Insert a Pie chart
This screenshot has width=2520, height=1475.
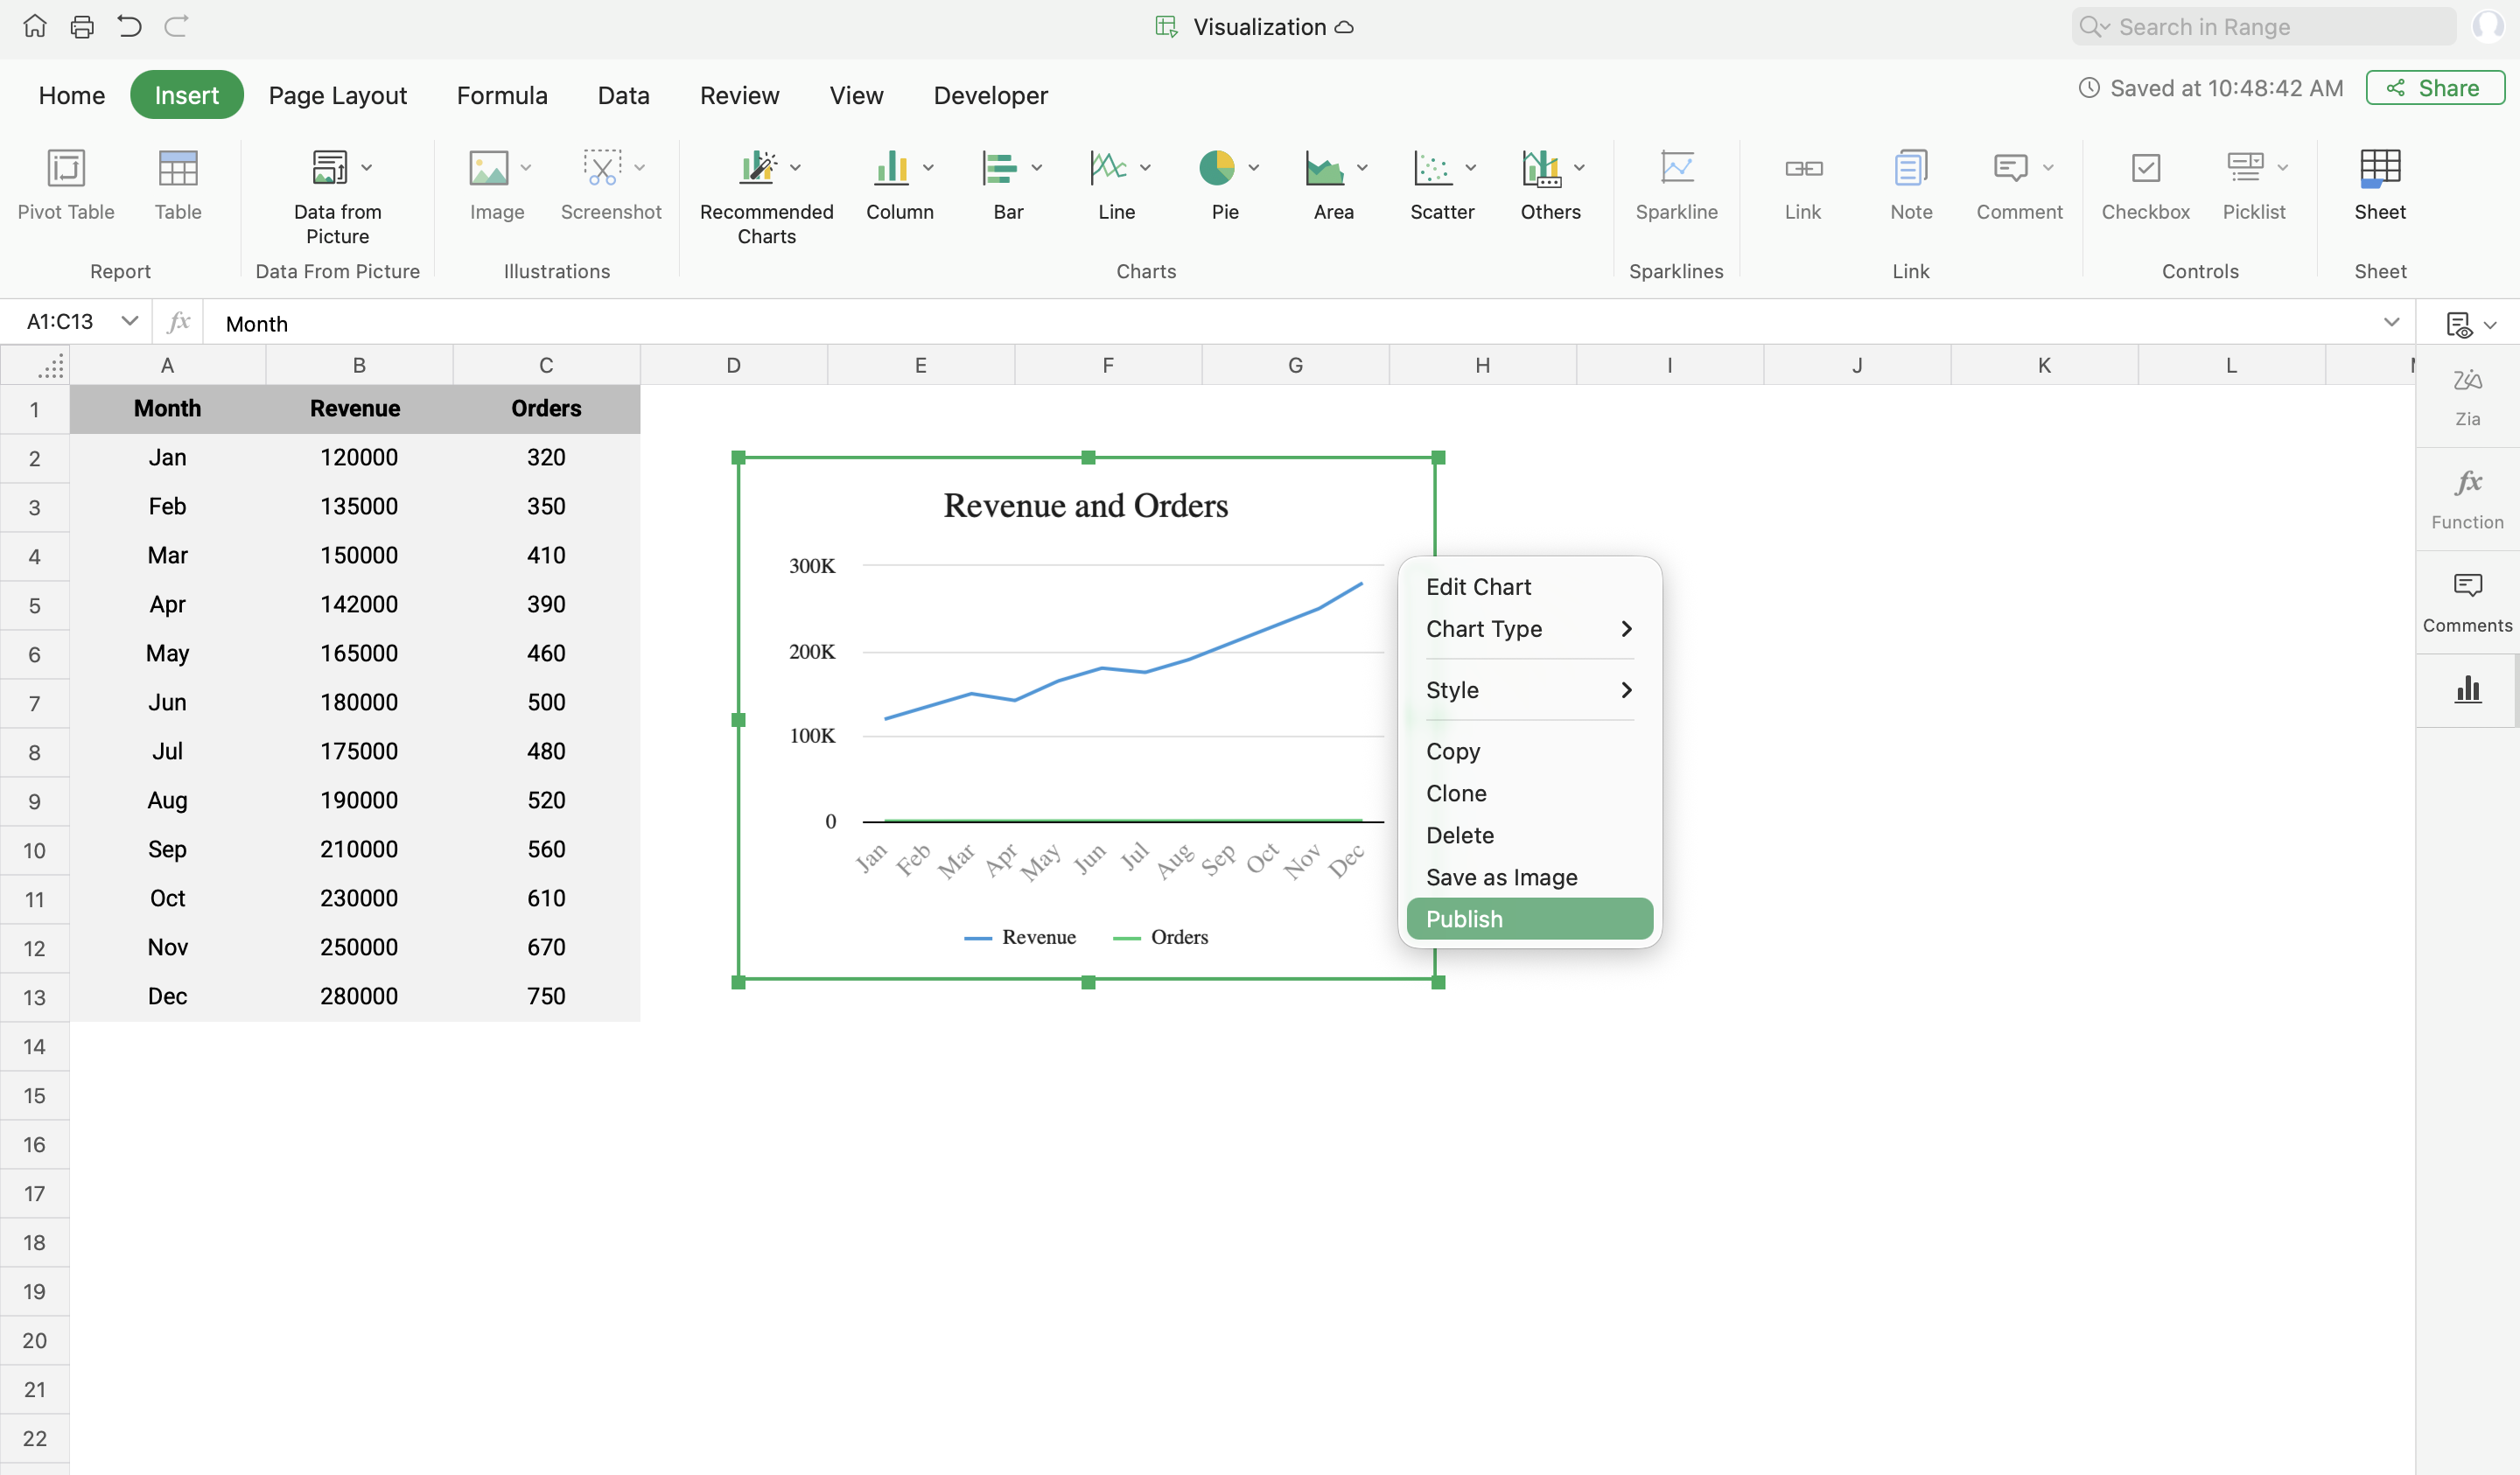point(1216,169)
